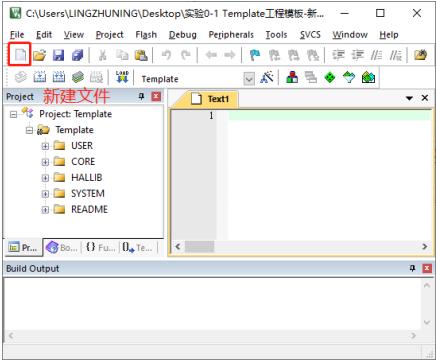436x362 pixels.
Task: Open the SVCS menu
Action: [x=310, y=35]
